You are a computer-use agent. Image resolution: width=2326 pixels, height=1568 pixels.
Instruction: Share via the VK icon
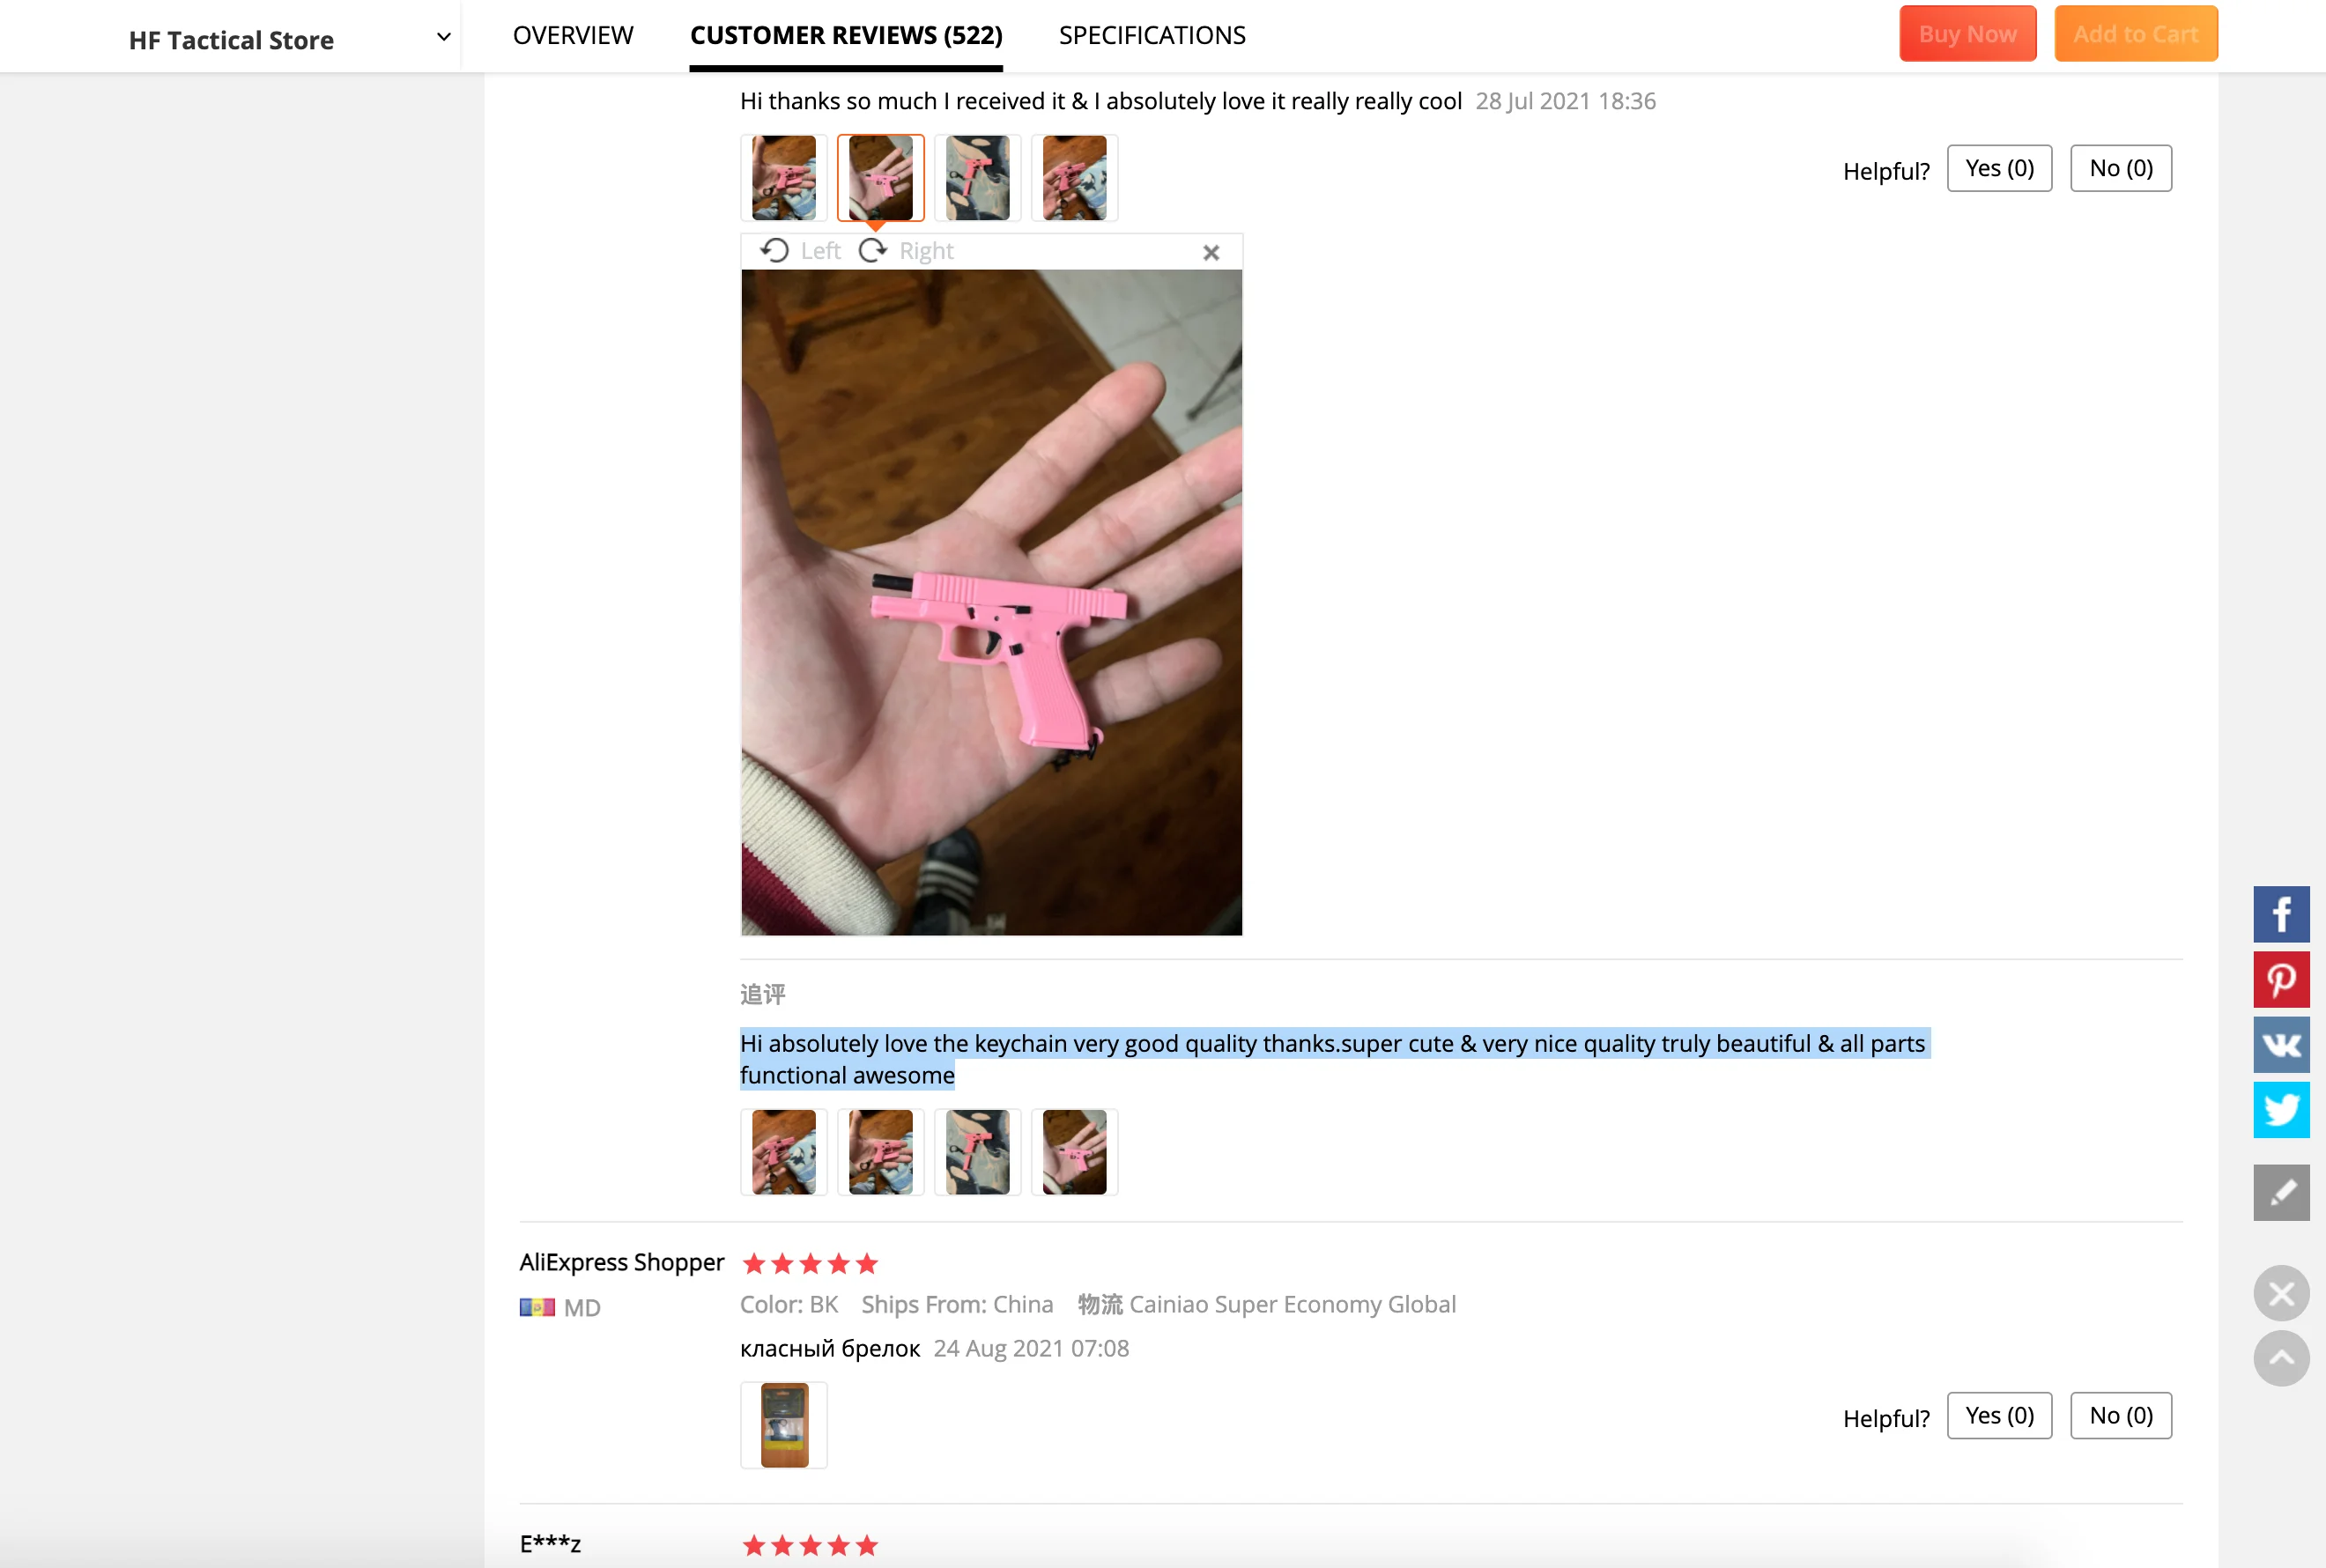(2280, 1044)
